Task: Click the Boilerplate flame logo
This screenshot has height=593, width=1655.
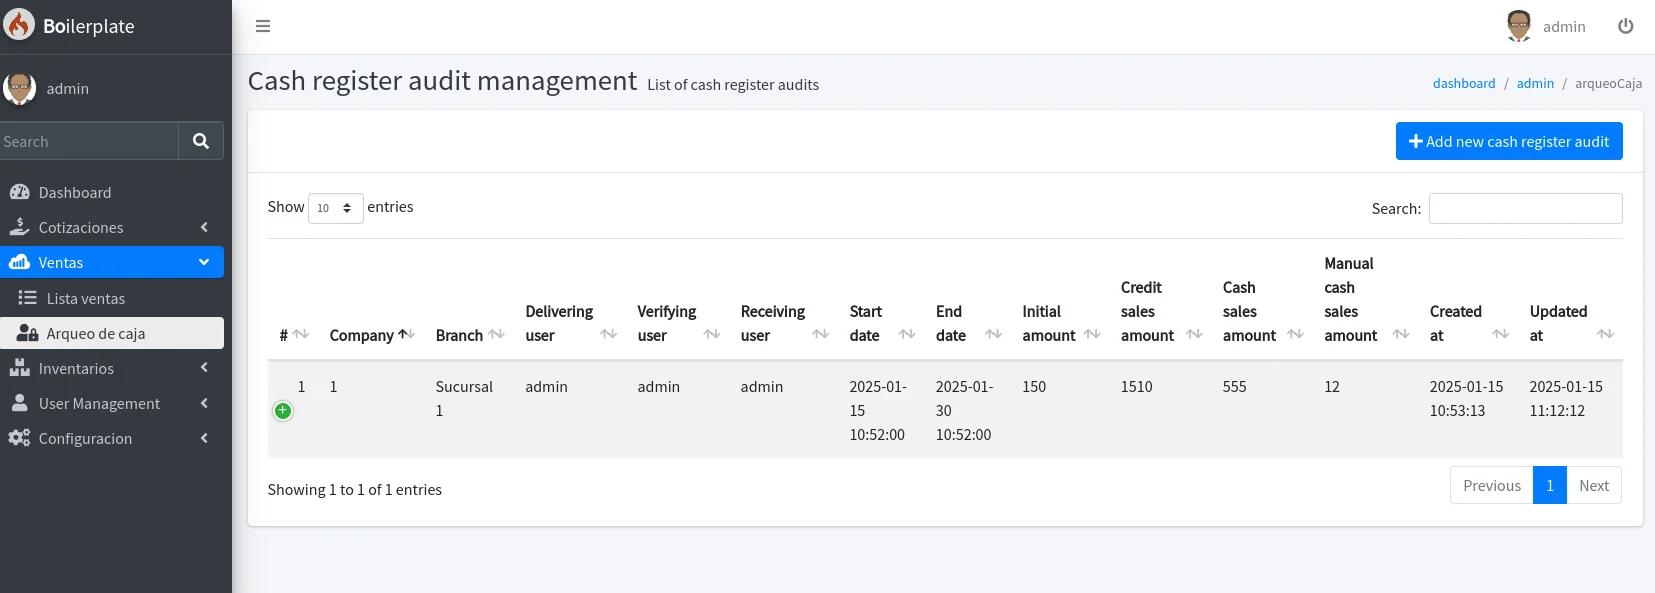Action: tap(19, 25)
